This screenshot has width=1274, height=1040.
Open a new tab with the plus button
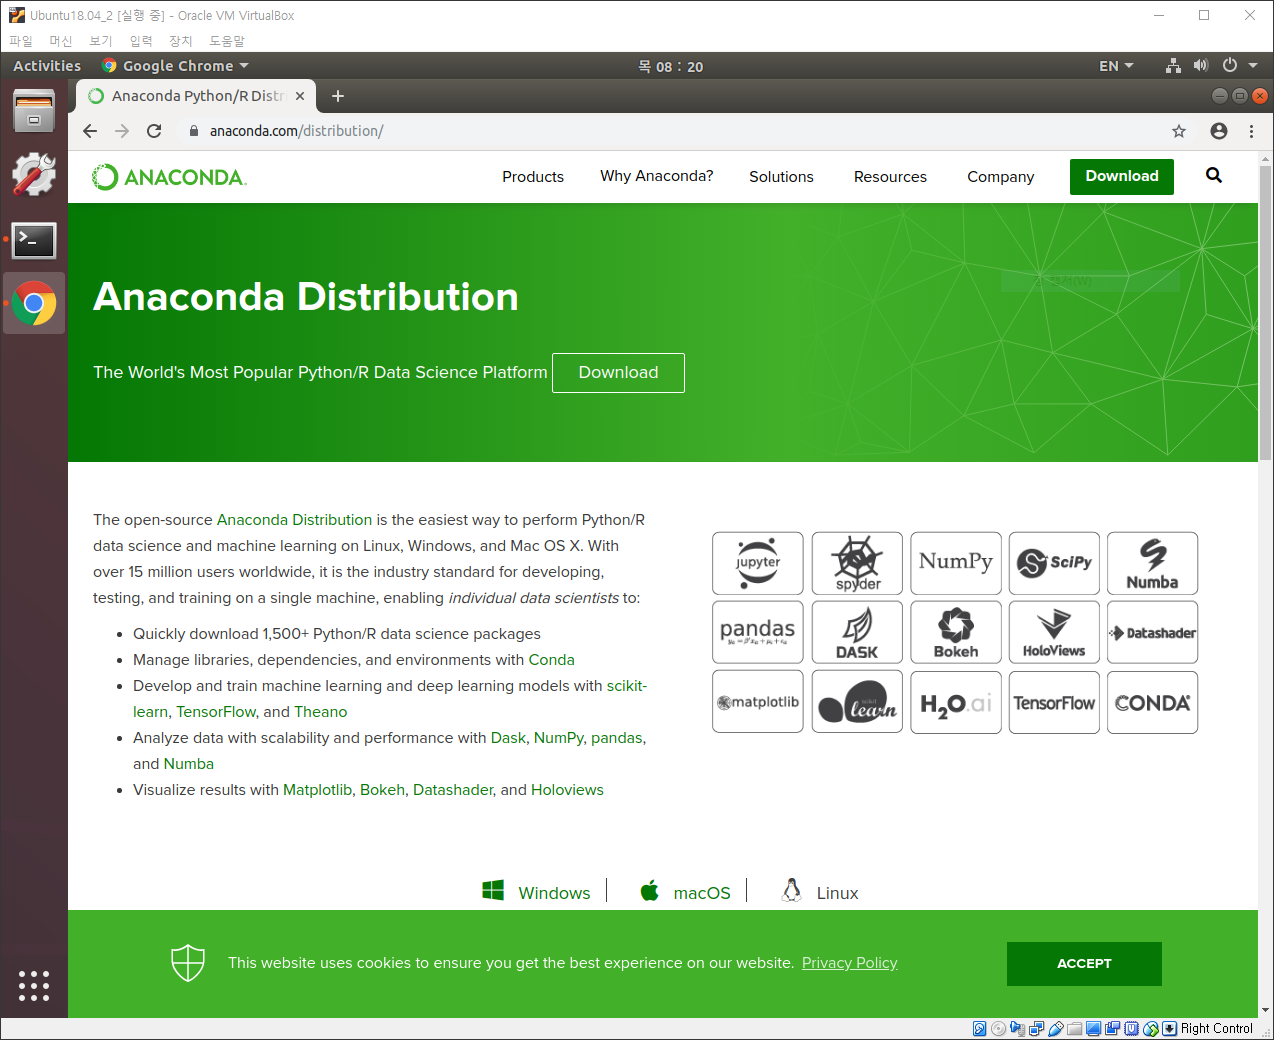click(x=338, y=96)
